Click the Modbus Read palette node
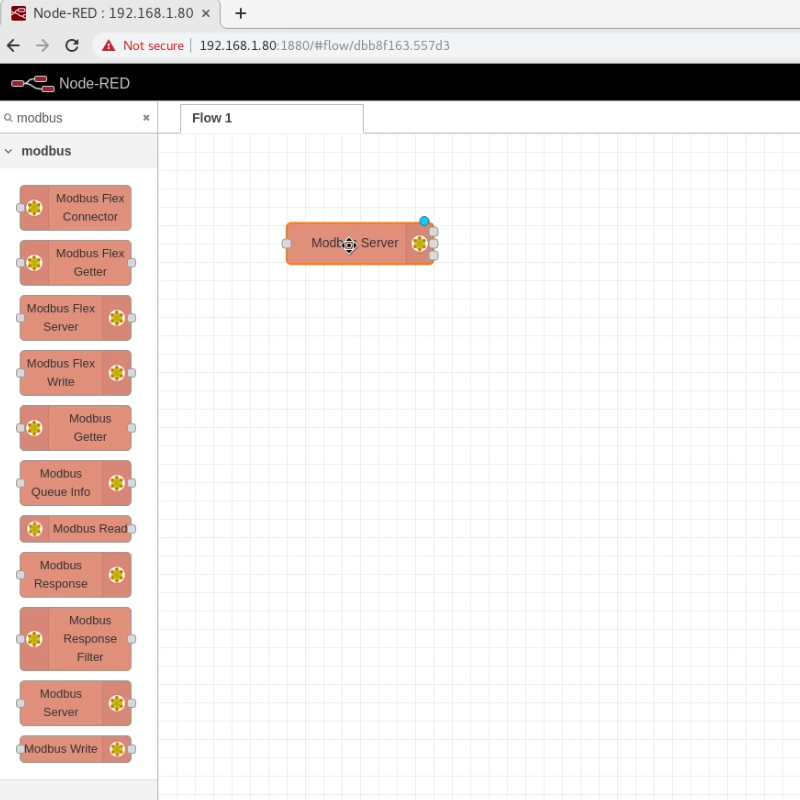800x800 pixels. coord(76,529)
